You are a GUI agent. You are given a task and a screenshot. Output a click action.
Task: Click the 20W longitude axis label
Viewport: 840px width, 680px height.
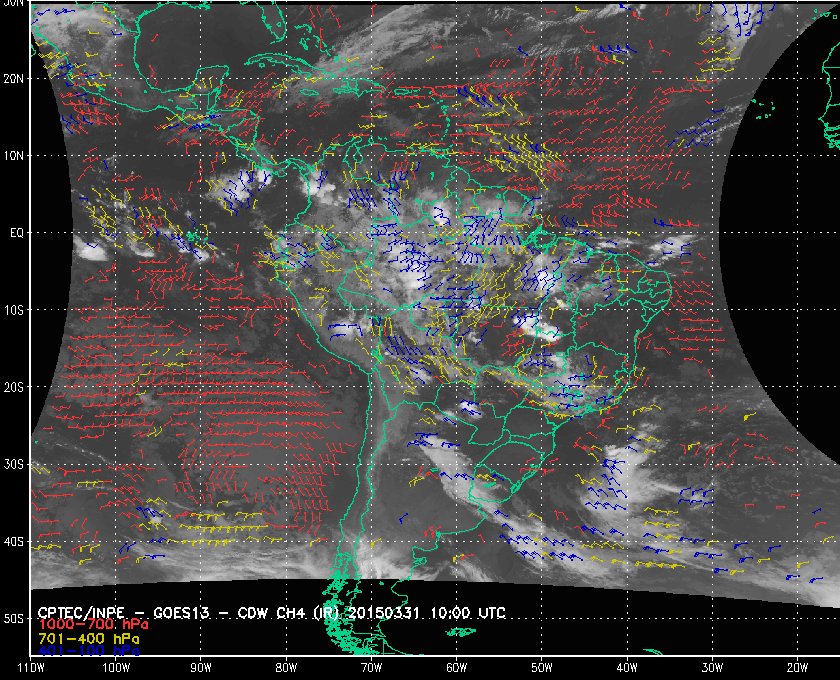(795, 666)
